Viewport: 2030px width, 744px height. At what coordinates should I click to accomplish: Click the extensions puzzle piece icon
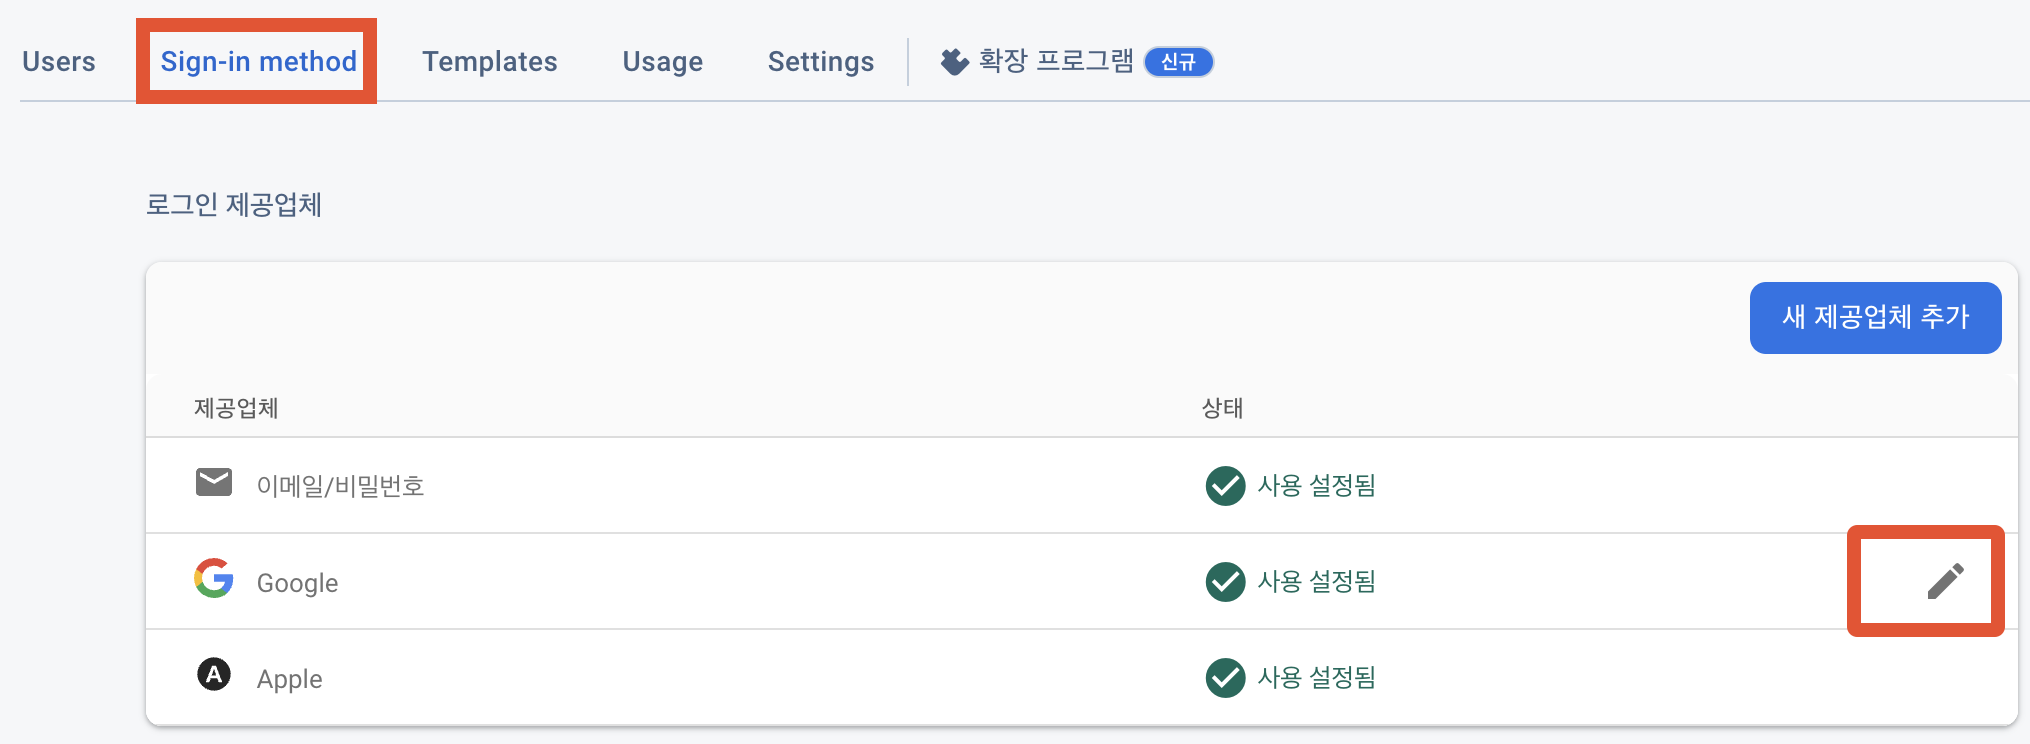click(955, 62)
